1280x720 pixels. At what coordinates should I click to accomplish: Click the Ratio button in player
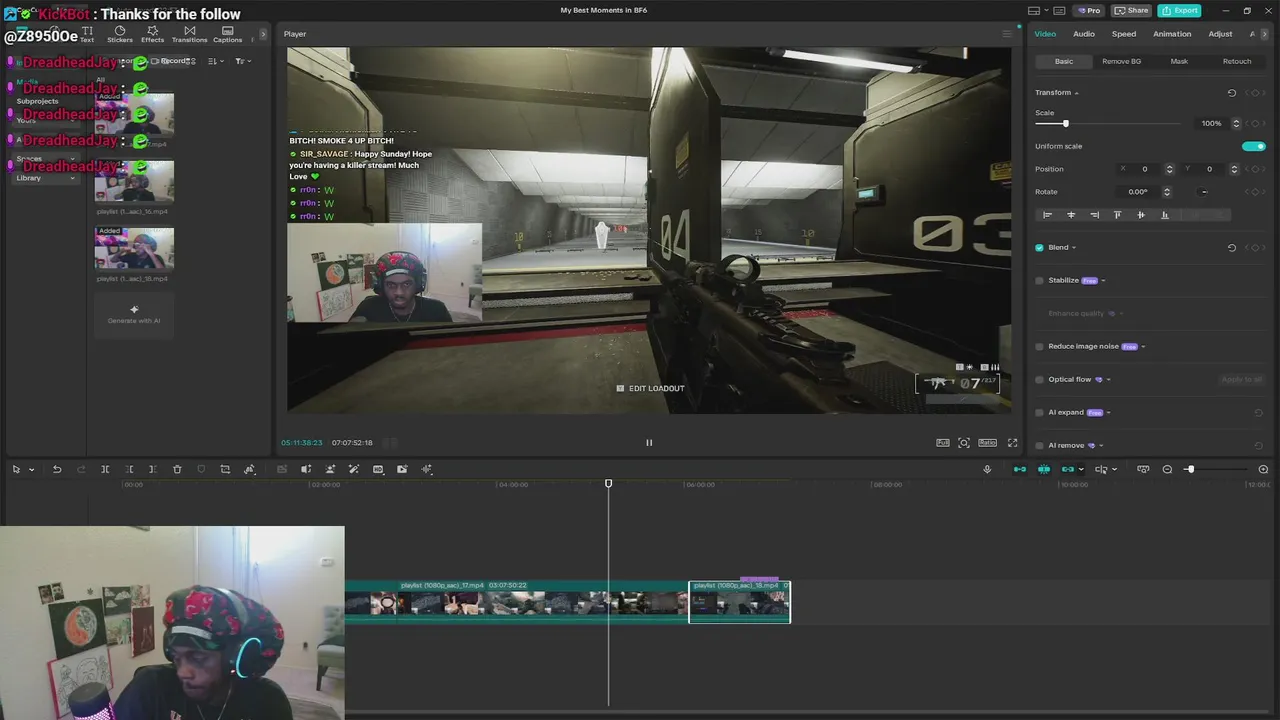coord(987,442)
